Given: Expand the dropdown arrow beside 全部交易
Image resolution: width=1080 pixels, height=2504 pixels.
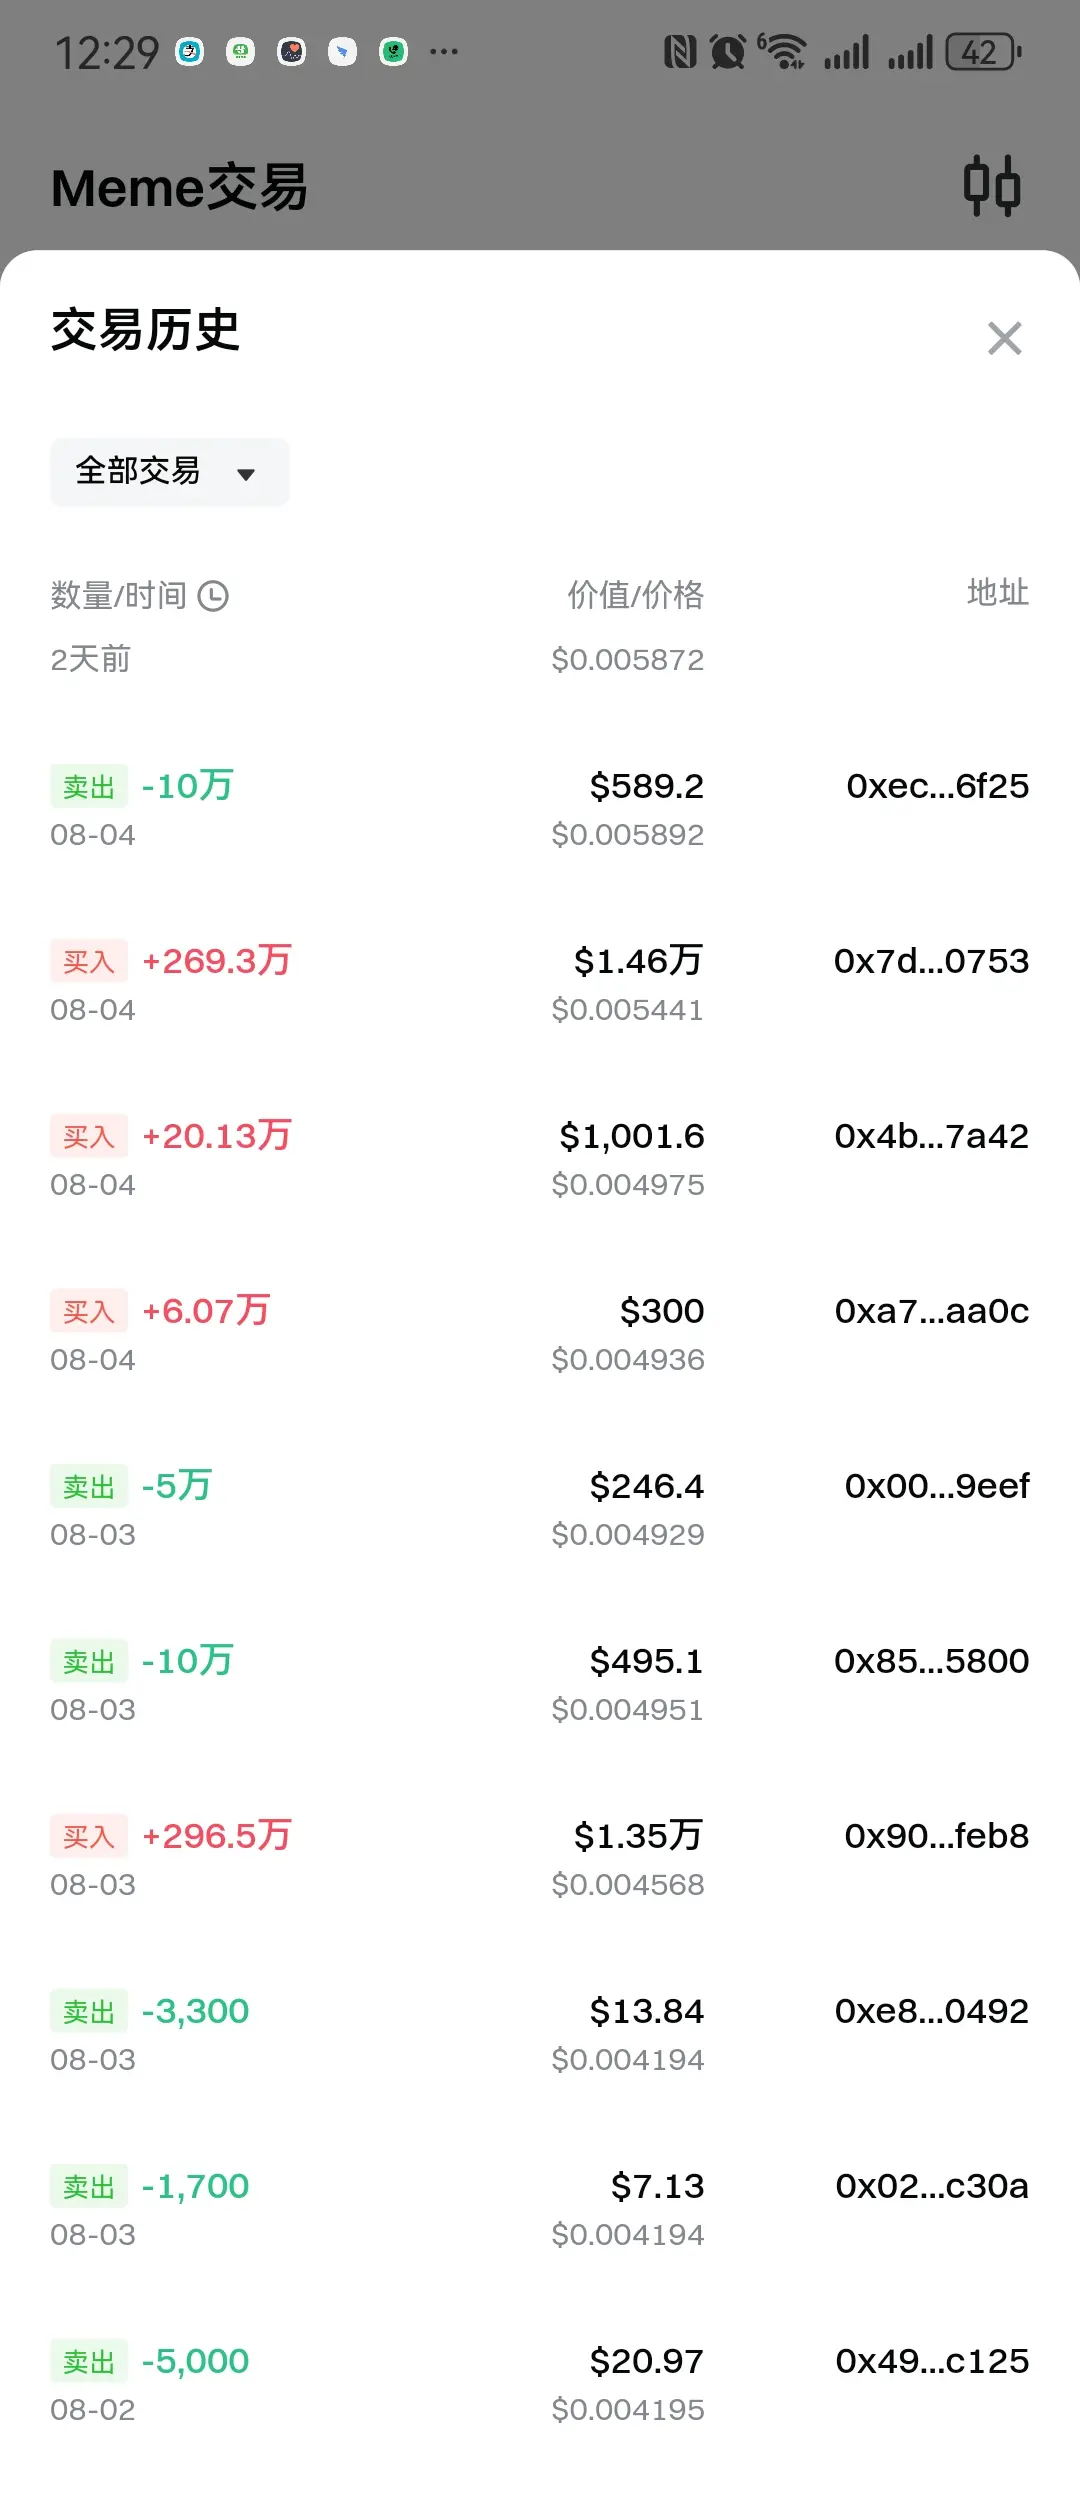Looking at the screenshot, I should (246, 474).
